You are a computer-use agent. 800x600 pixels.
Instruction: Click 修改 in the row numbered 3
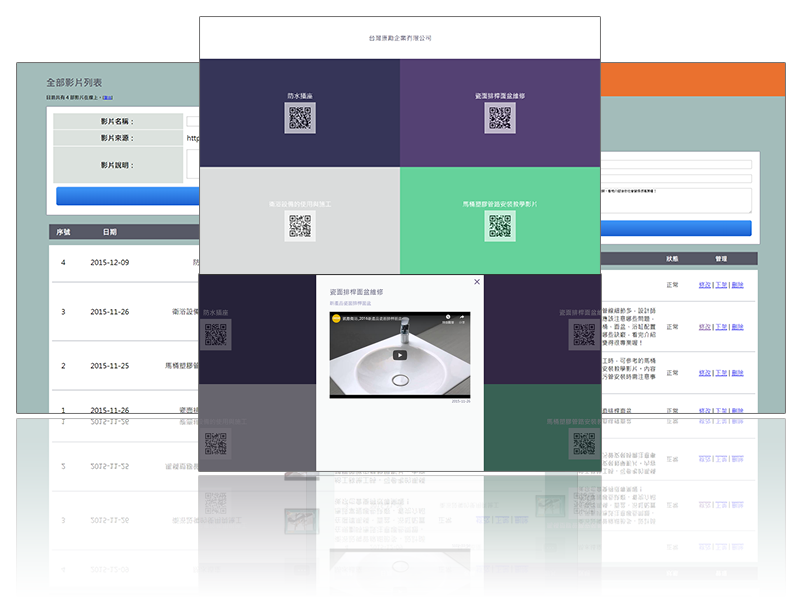[x=705, y=327]
